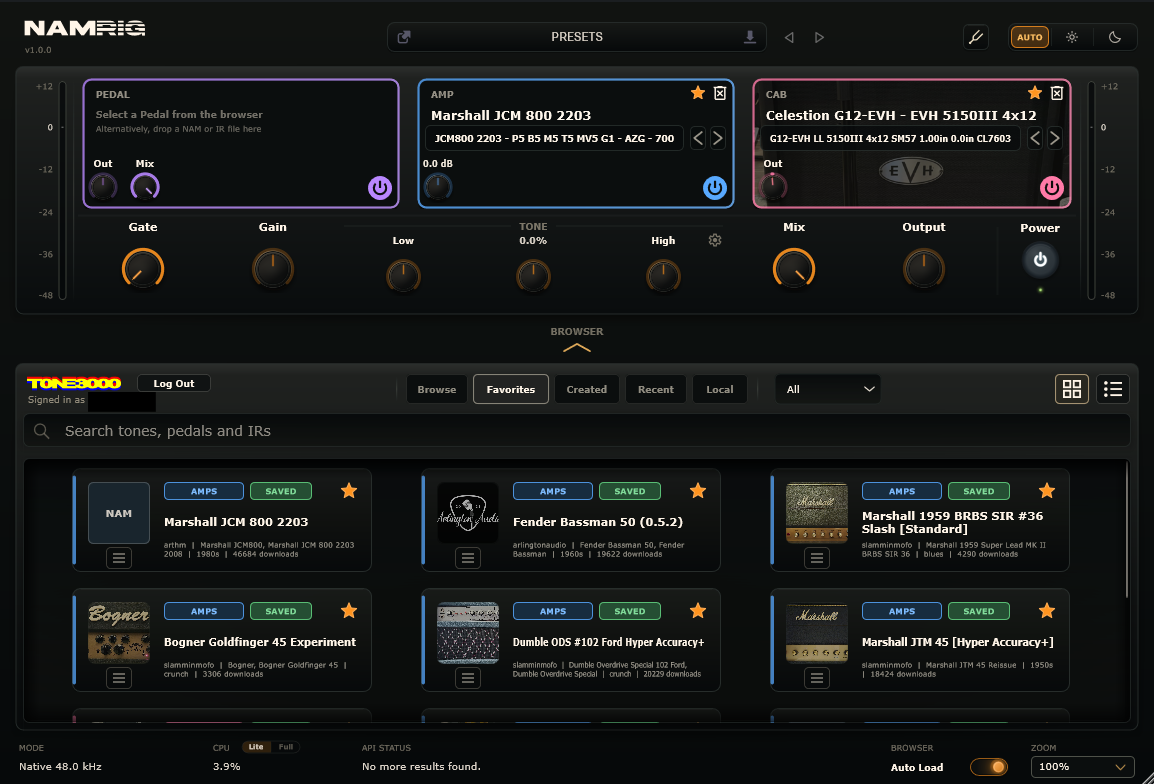The height and width of the screenshot is (784, 1154).
Task: Select previous AMP model file
Action: pyautogui.click(x=698, y=138)
